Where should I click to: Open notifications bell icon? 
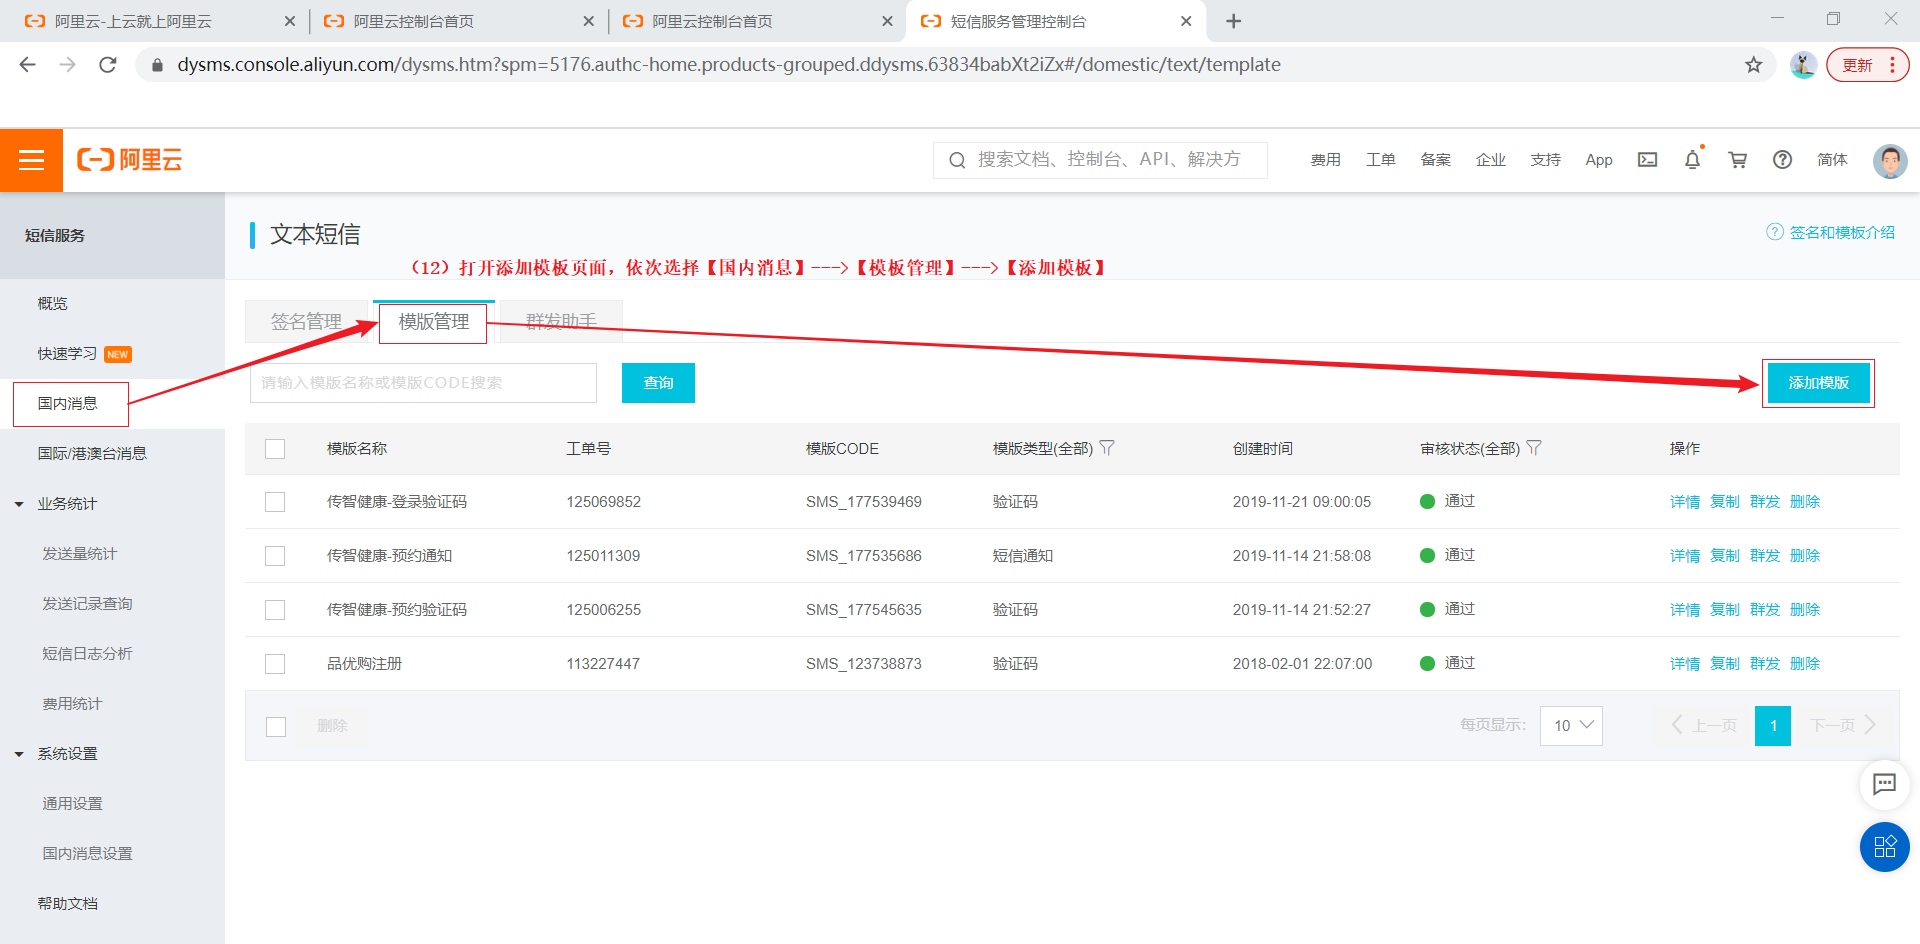(x=1692, y=160)
